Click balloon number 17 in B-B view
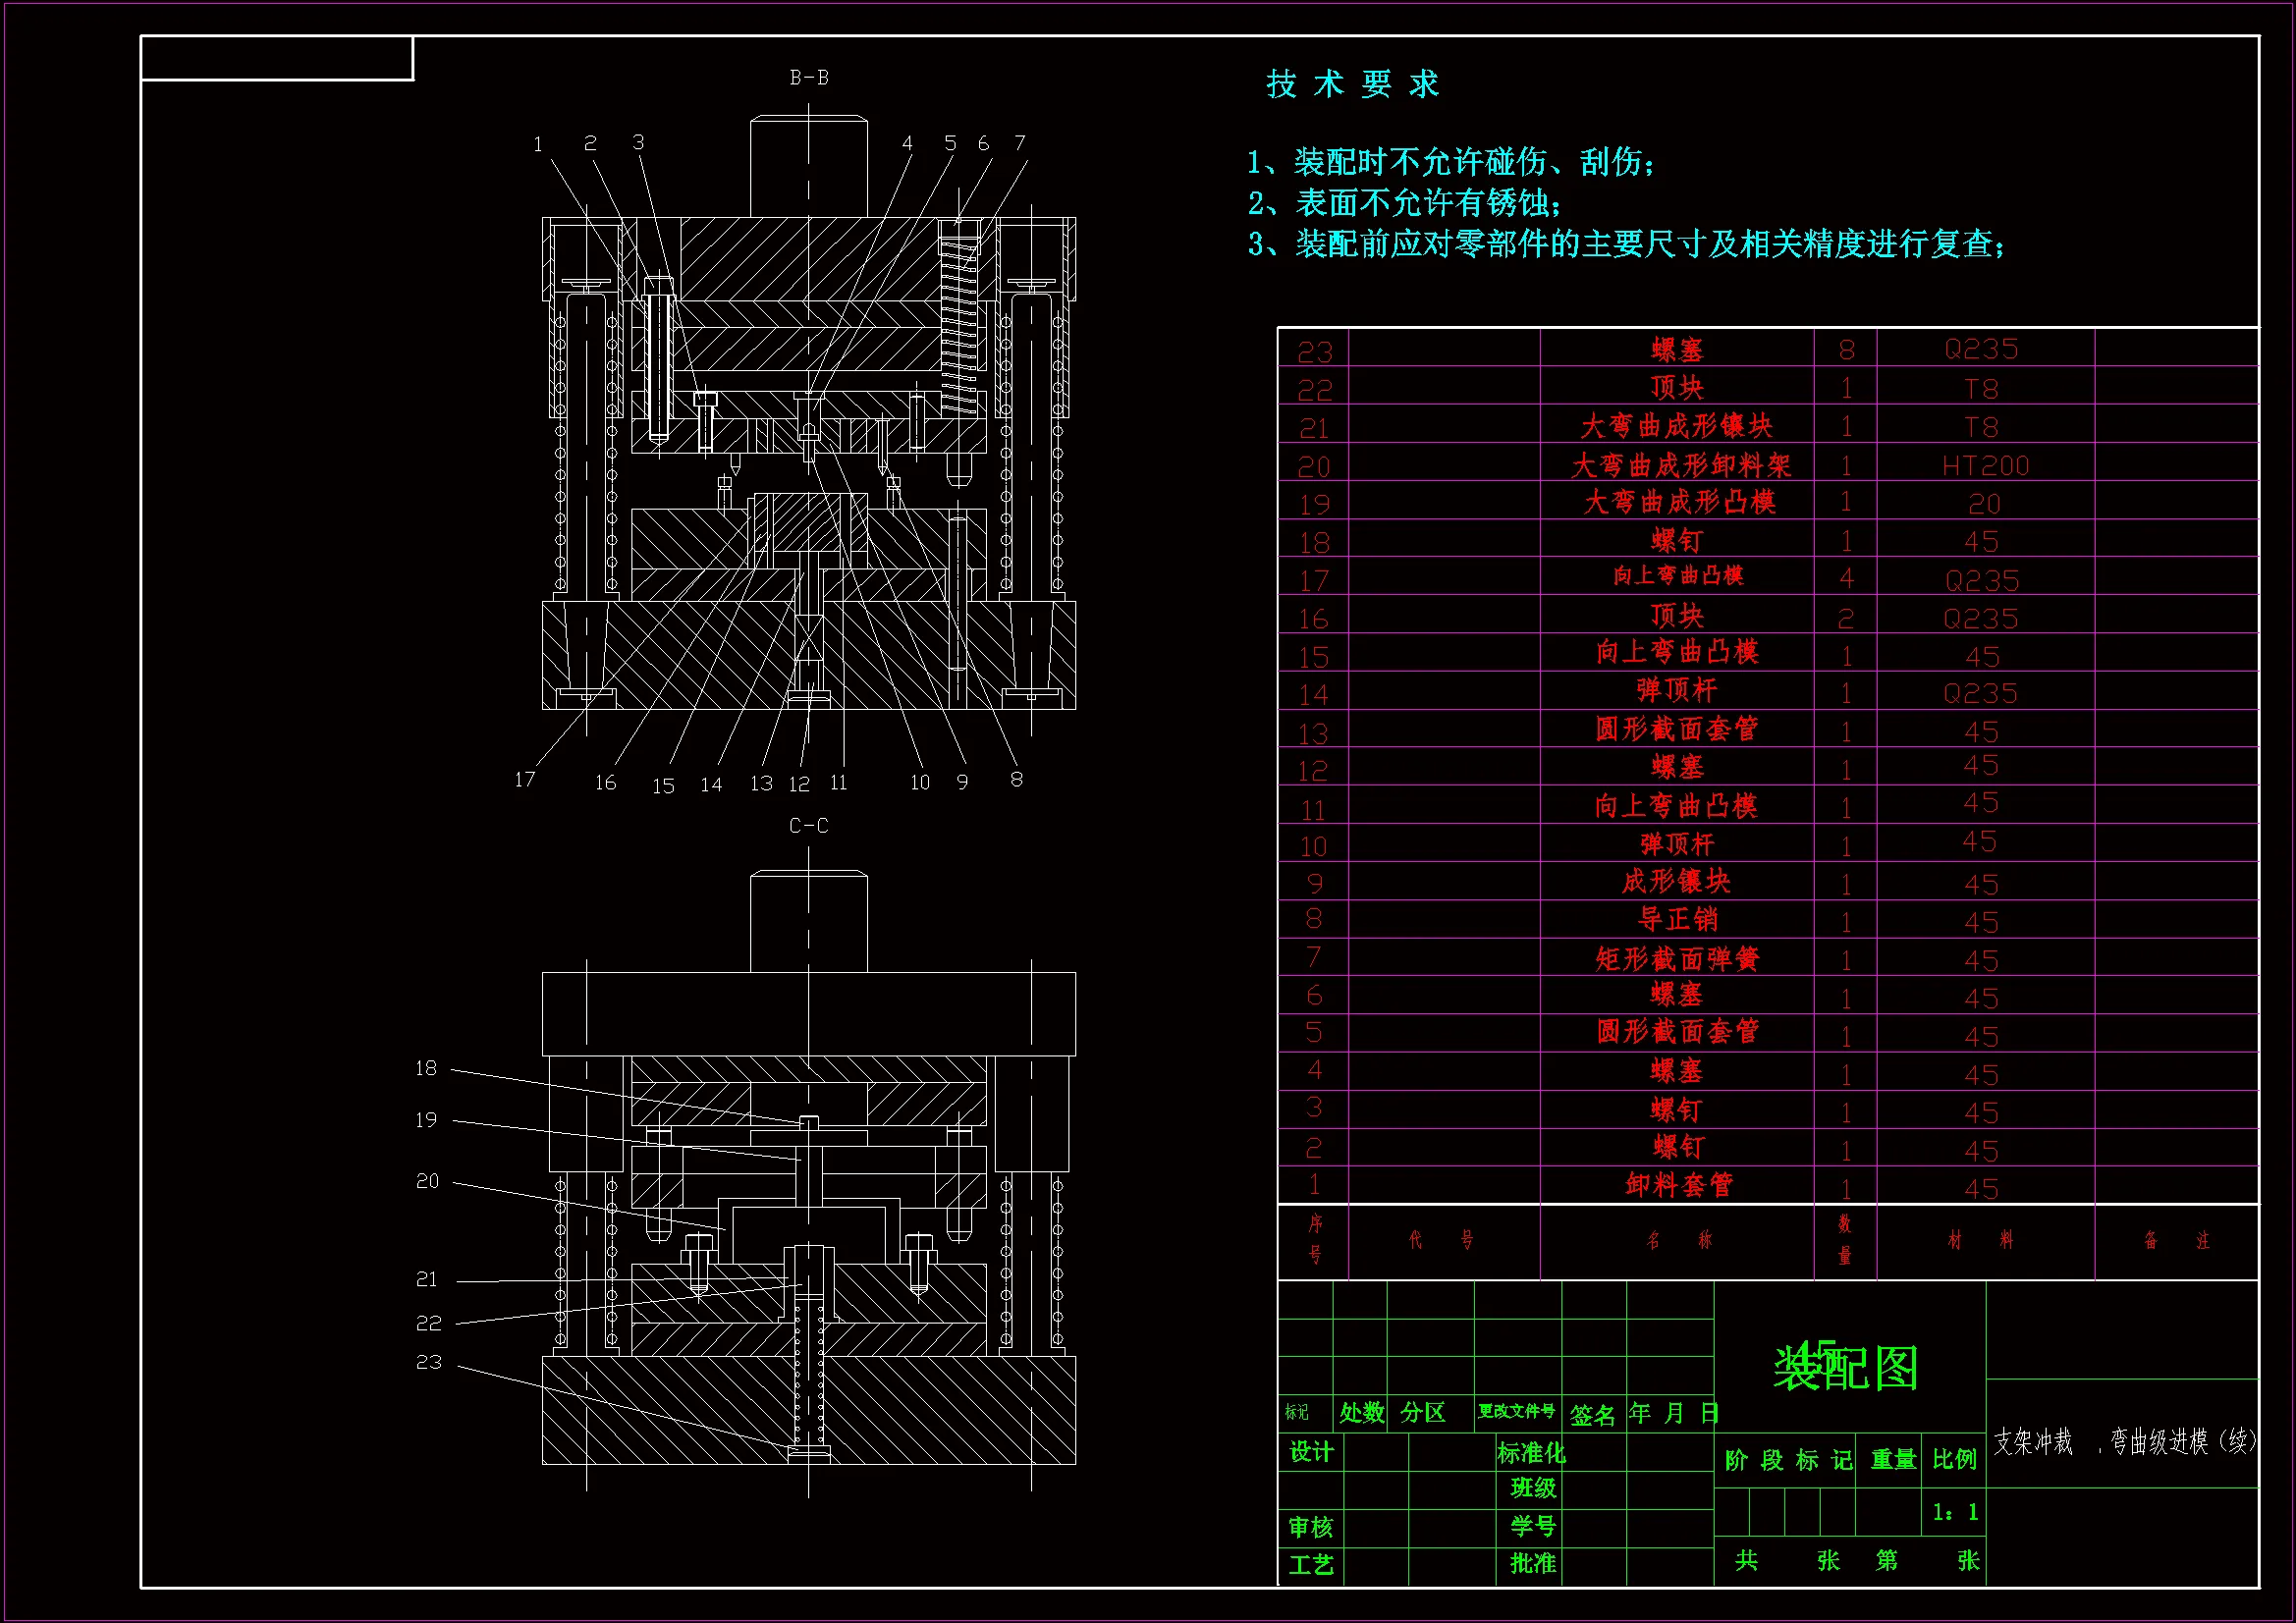 (x=525, y=779)
